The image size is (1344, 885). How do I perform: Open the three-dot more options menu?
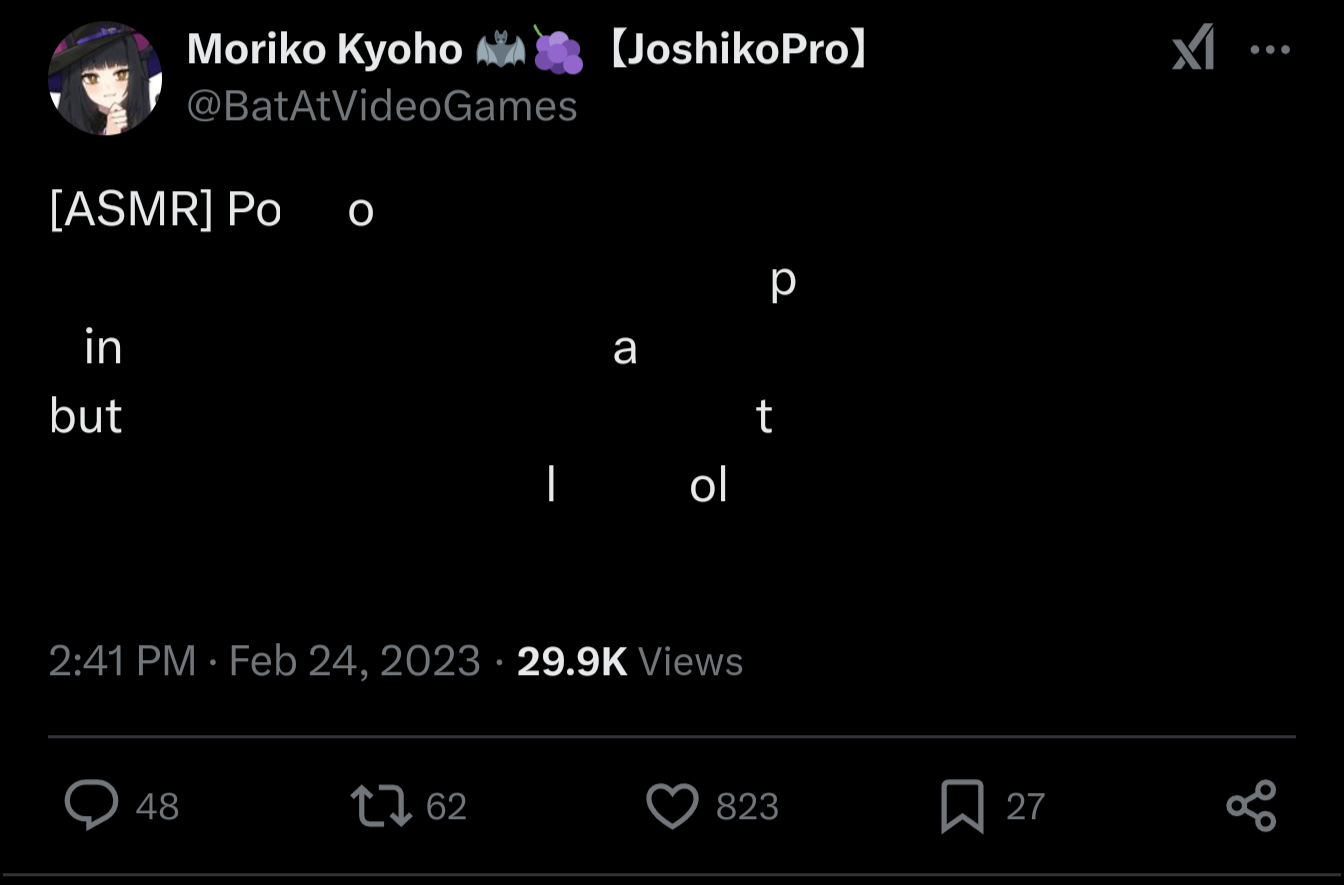coord(1270,49)
